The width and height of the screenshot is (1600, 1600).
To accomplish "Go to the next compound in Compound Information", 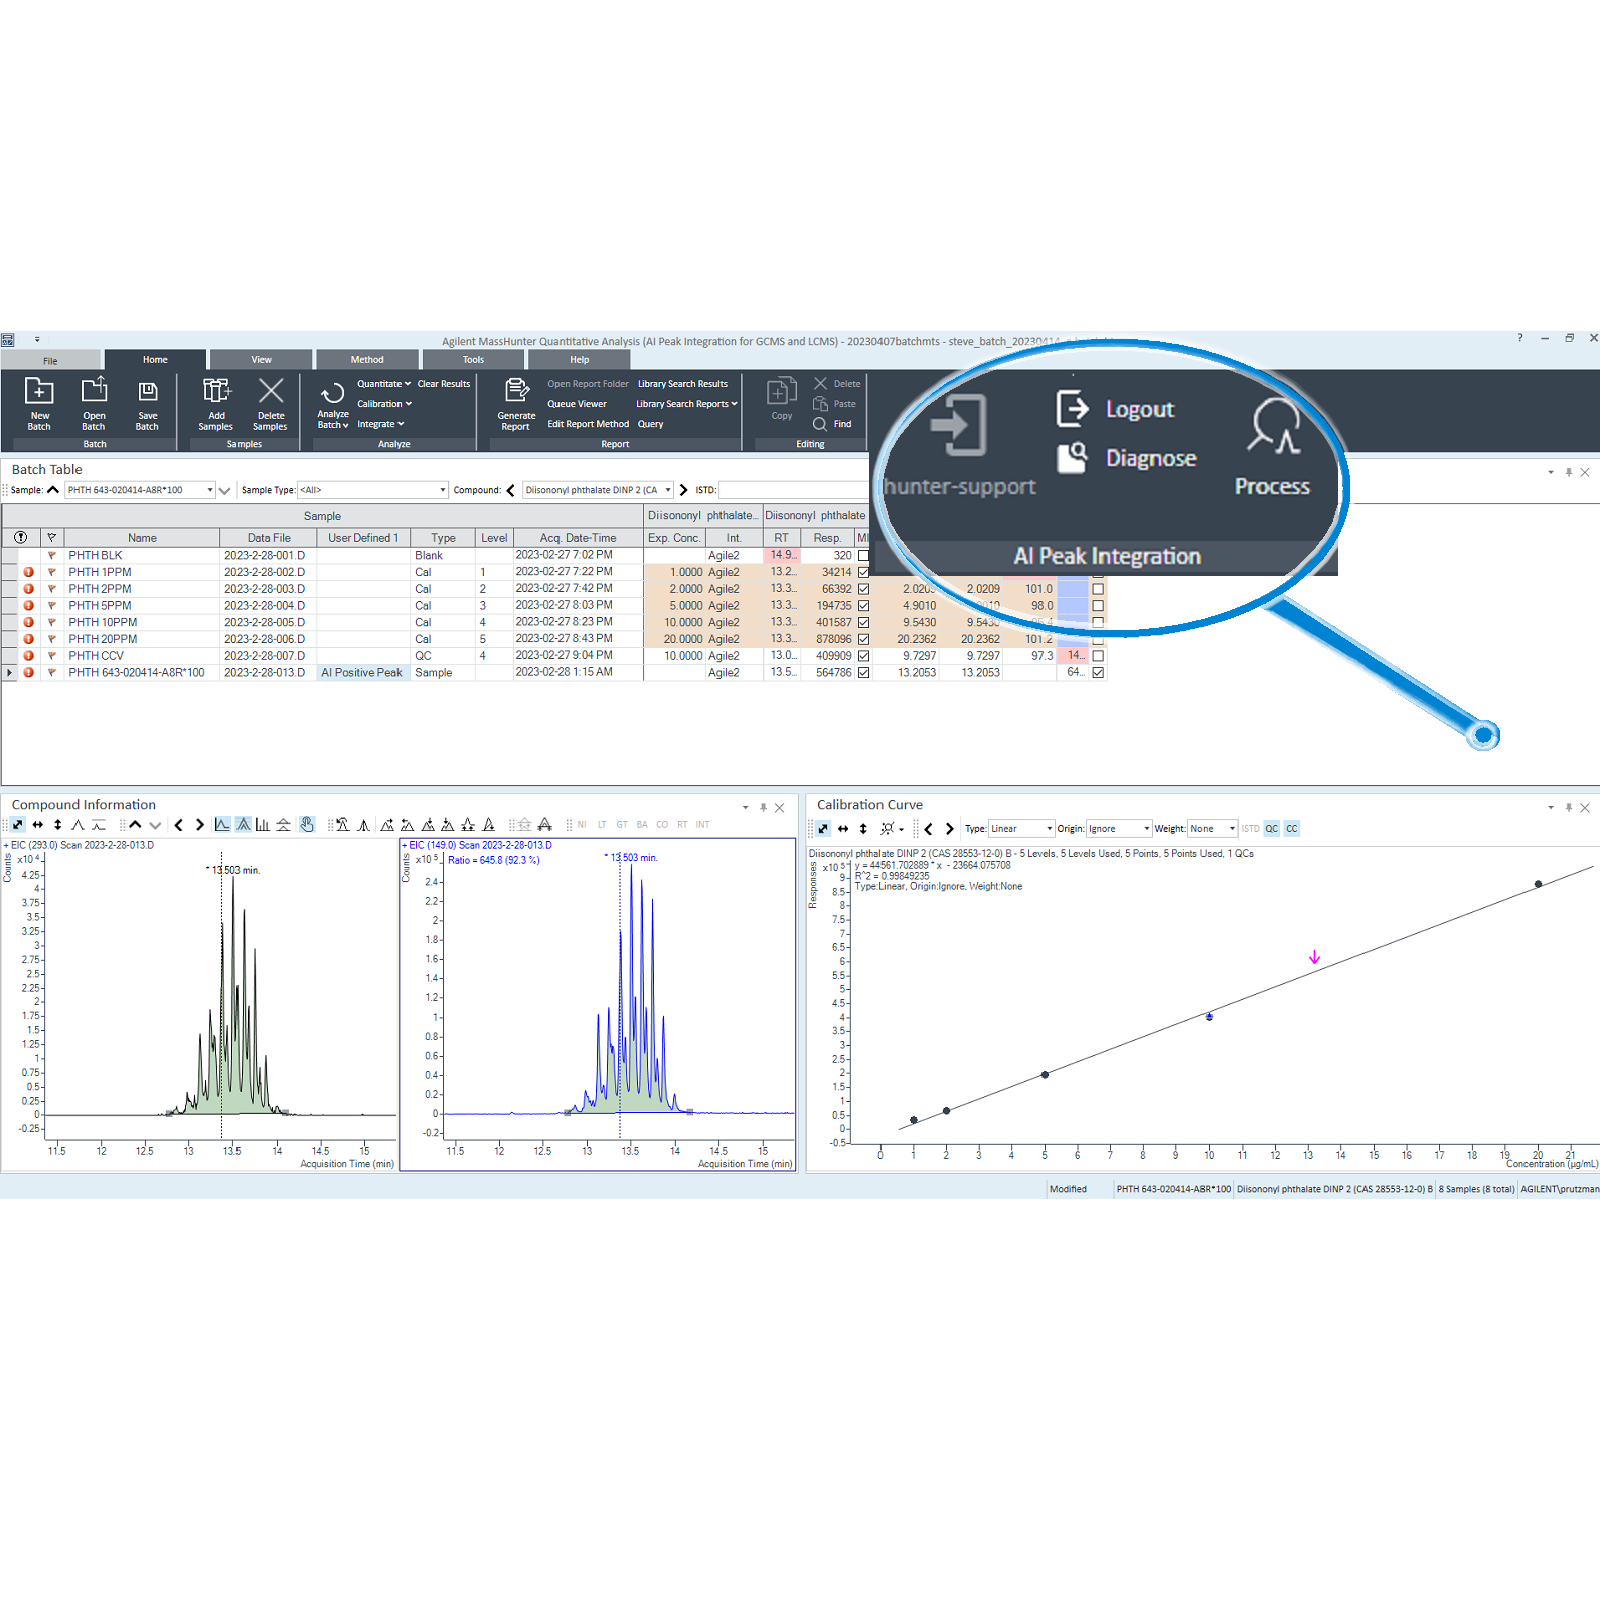I will (x=199, y=825).
